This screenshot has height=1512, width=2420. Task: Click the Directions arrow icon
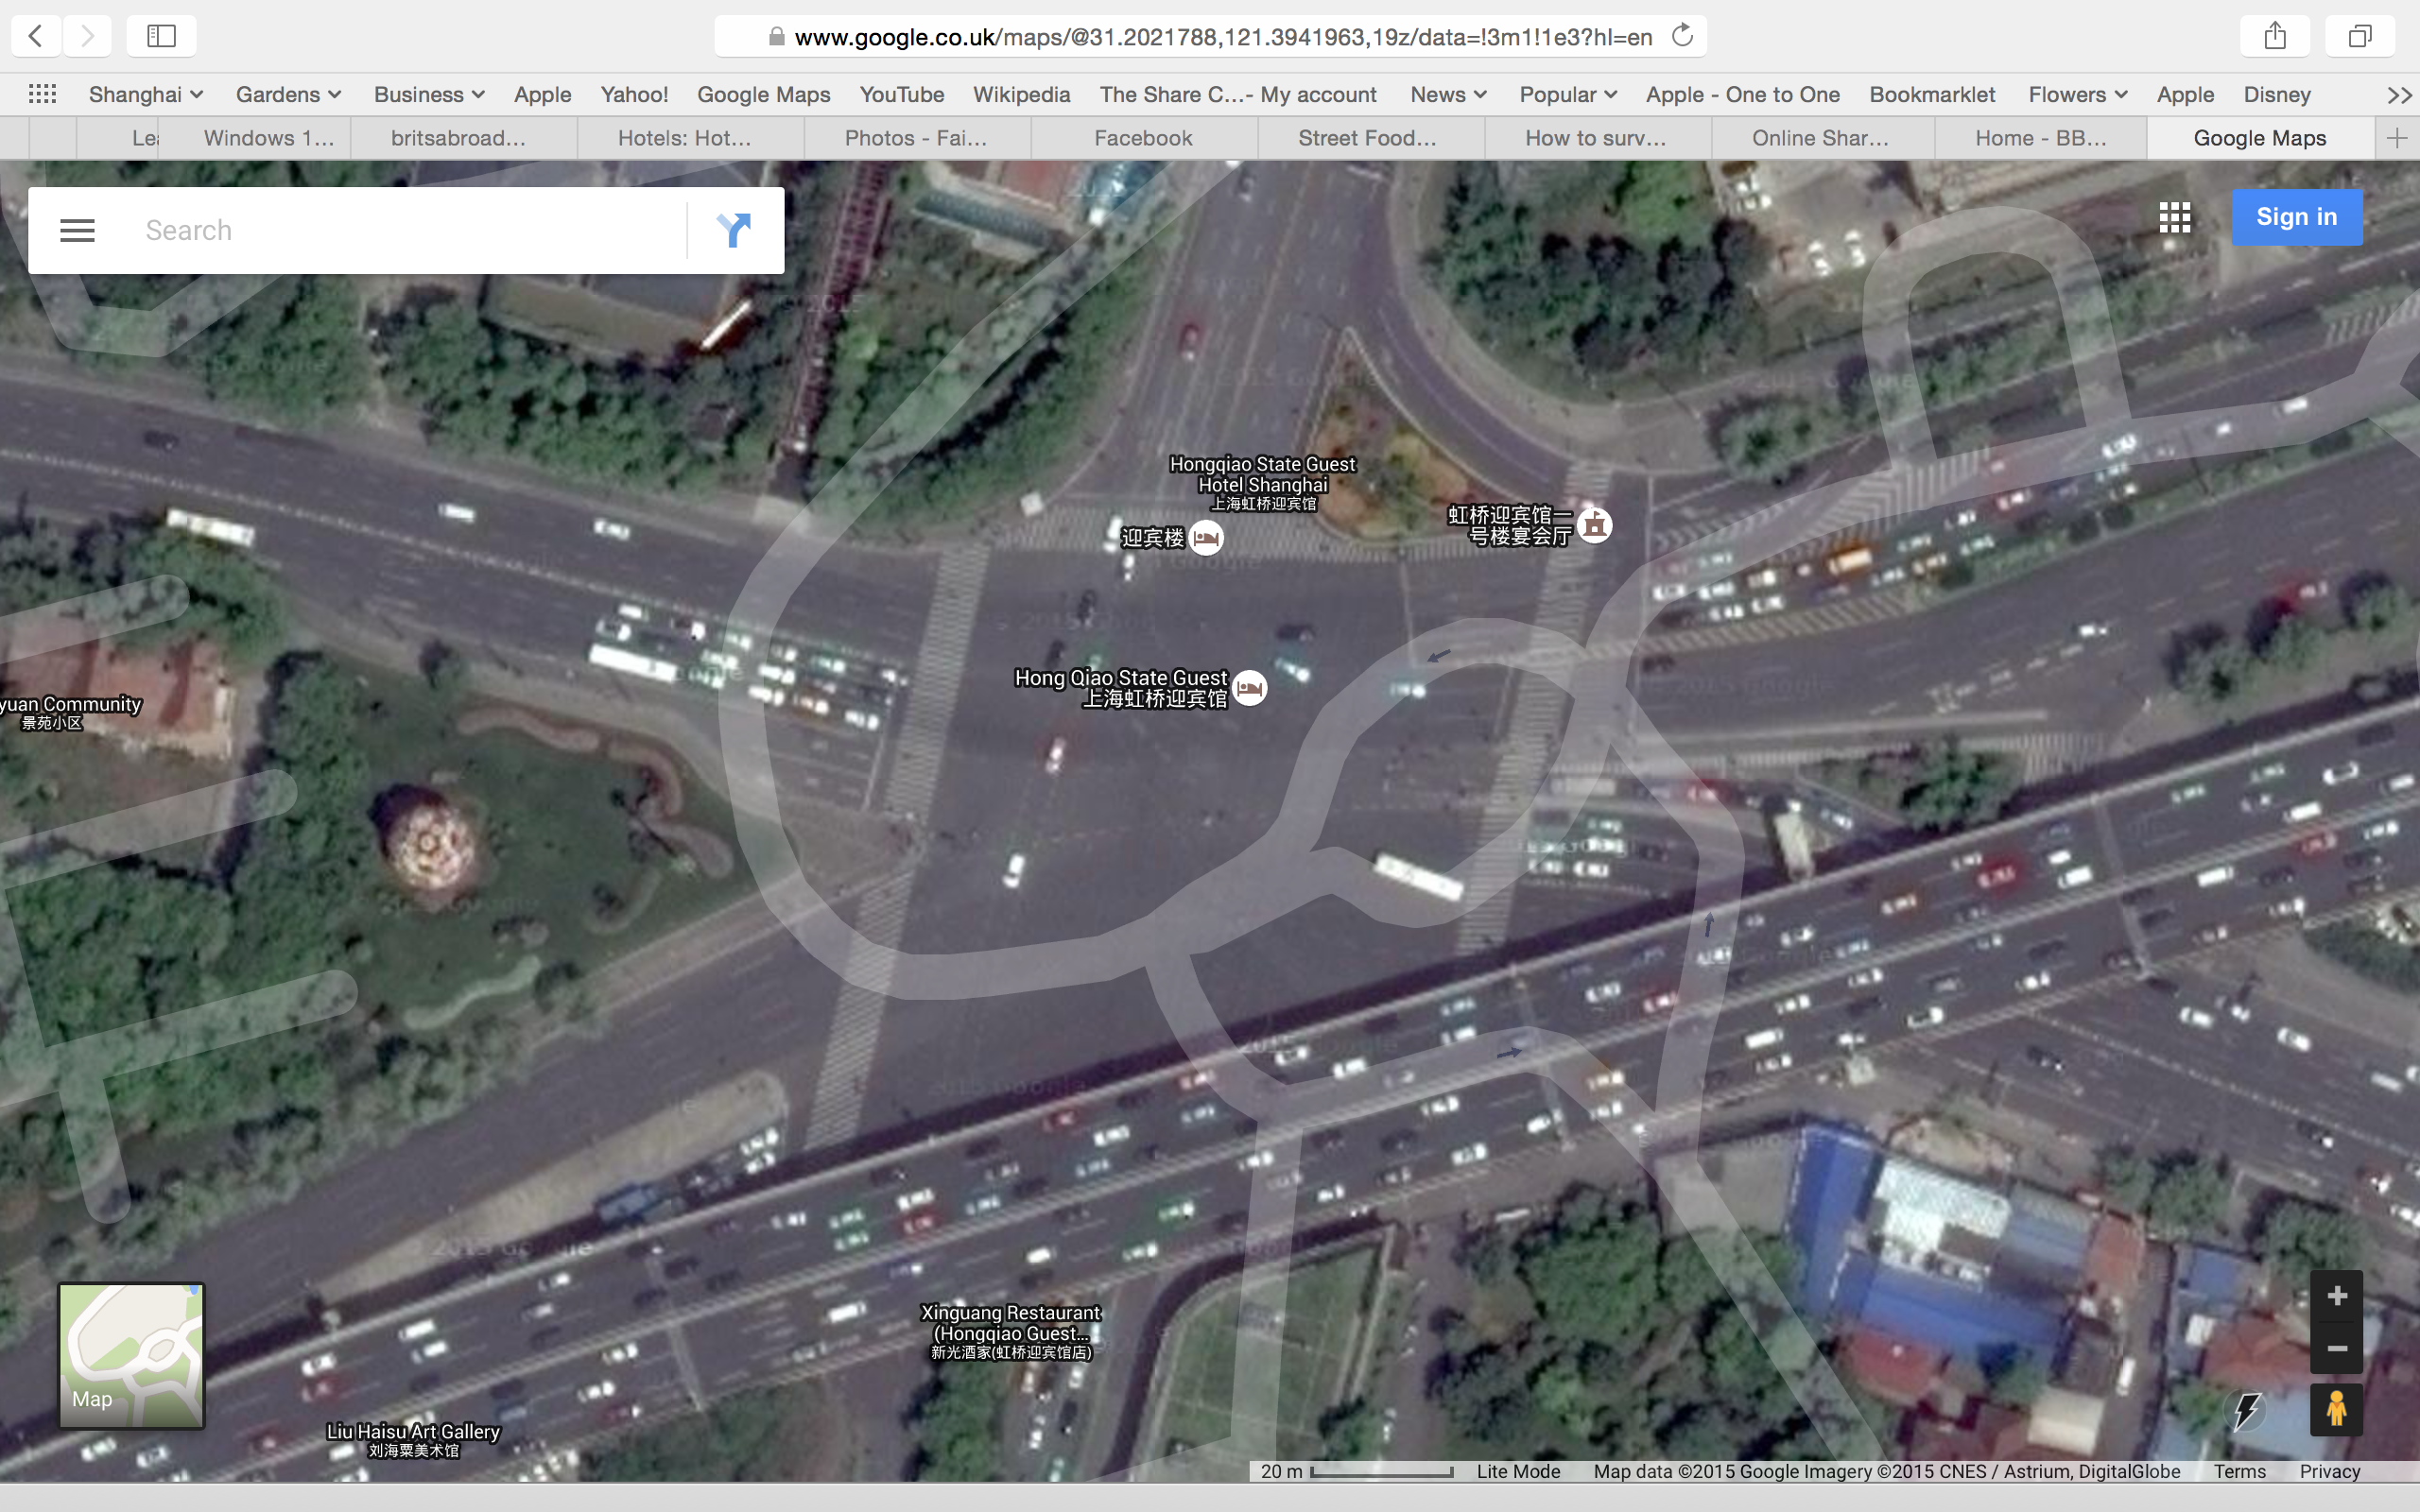click(734, 230)
